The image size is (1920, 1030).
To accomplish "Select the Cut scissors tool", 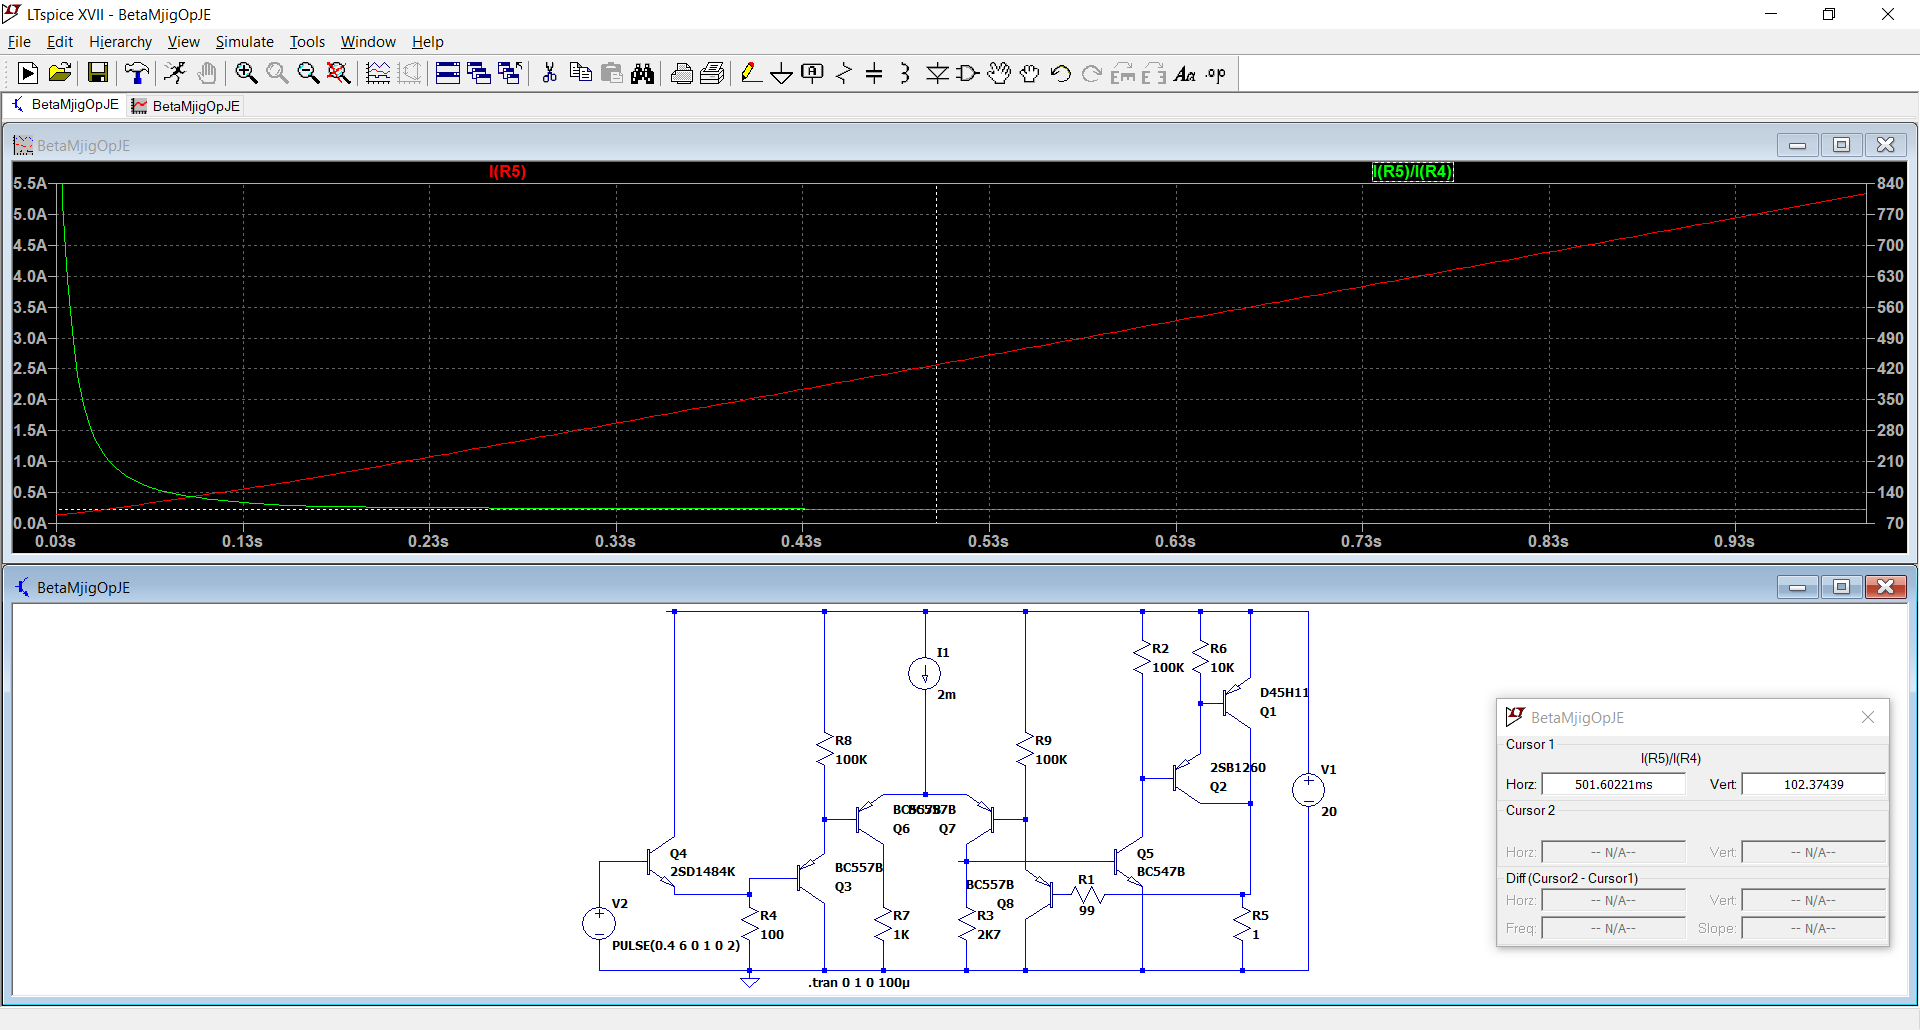I will tap(549, 73).
